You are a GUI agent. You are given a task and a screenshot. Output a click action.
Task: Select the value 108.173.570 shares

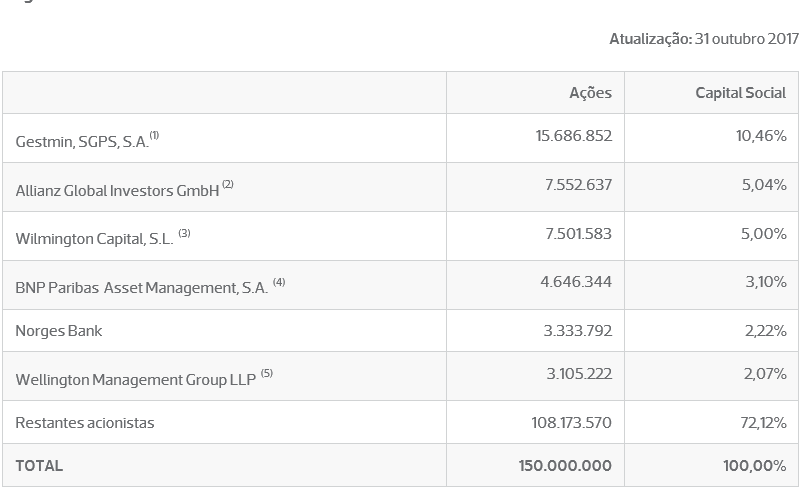coord(571,423)
